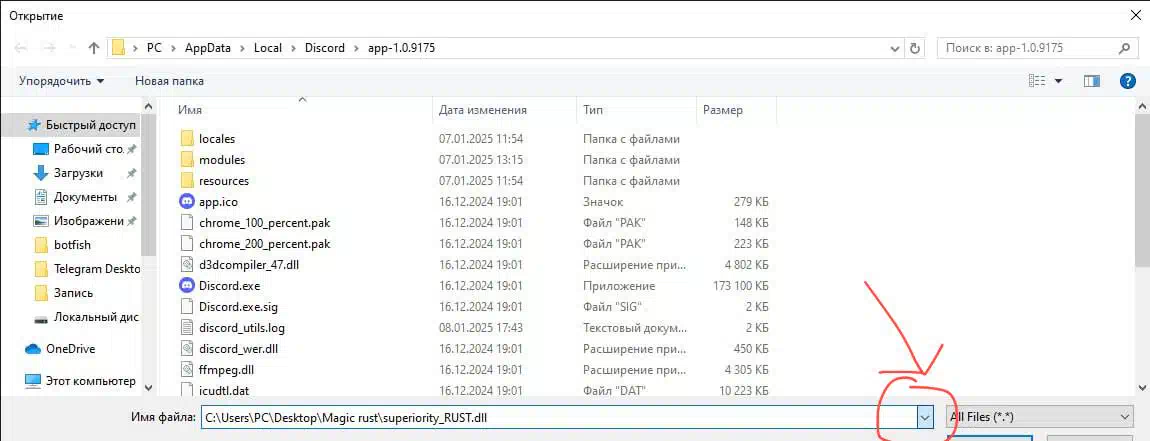Expand address bar history dropdown
Screen dimensions: 1150x441
tap(895, 48)
